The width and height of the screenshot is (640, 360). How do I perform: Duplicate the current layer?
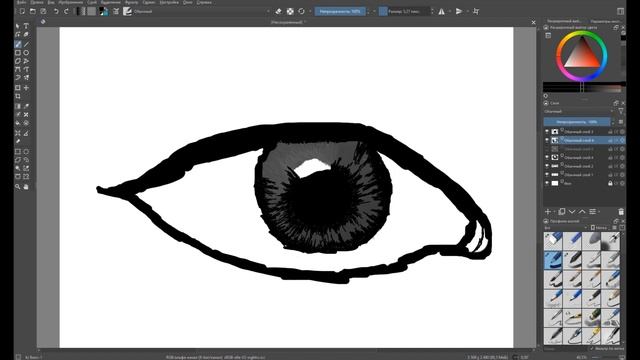562,211
